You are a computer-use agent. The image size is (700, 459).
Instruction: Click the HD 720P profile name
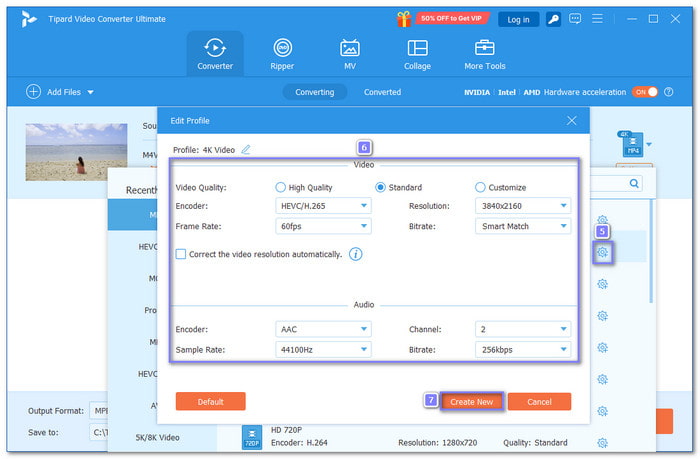(x=287, y=430)
